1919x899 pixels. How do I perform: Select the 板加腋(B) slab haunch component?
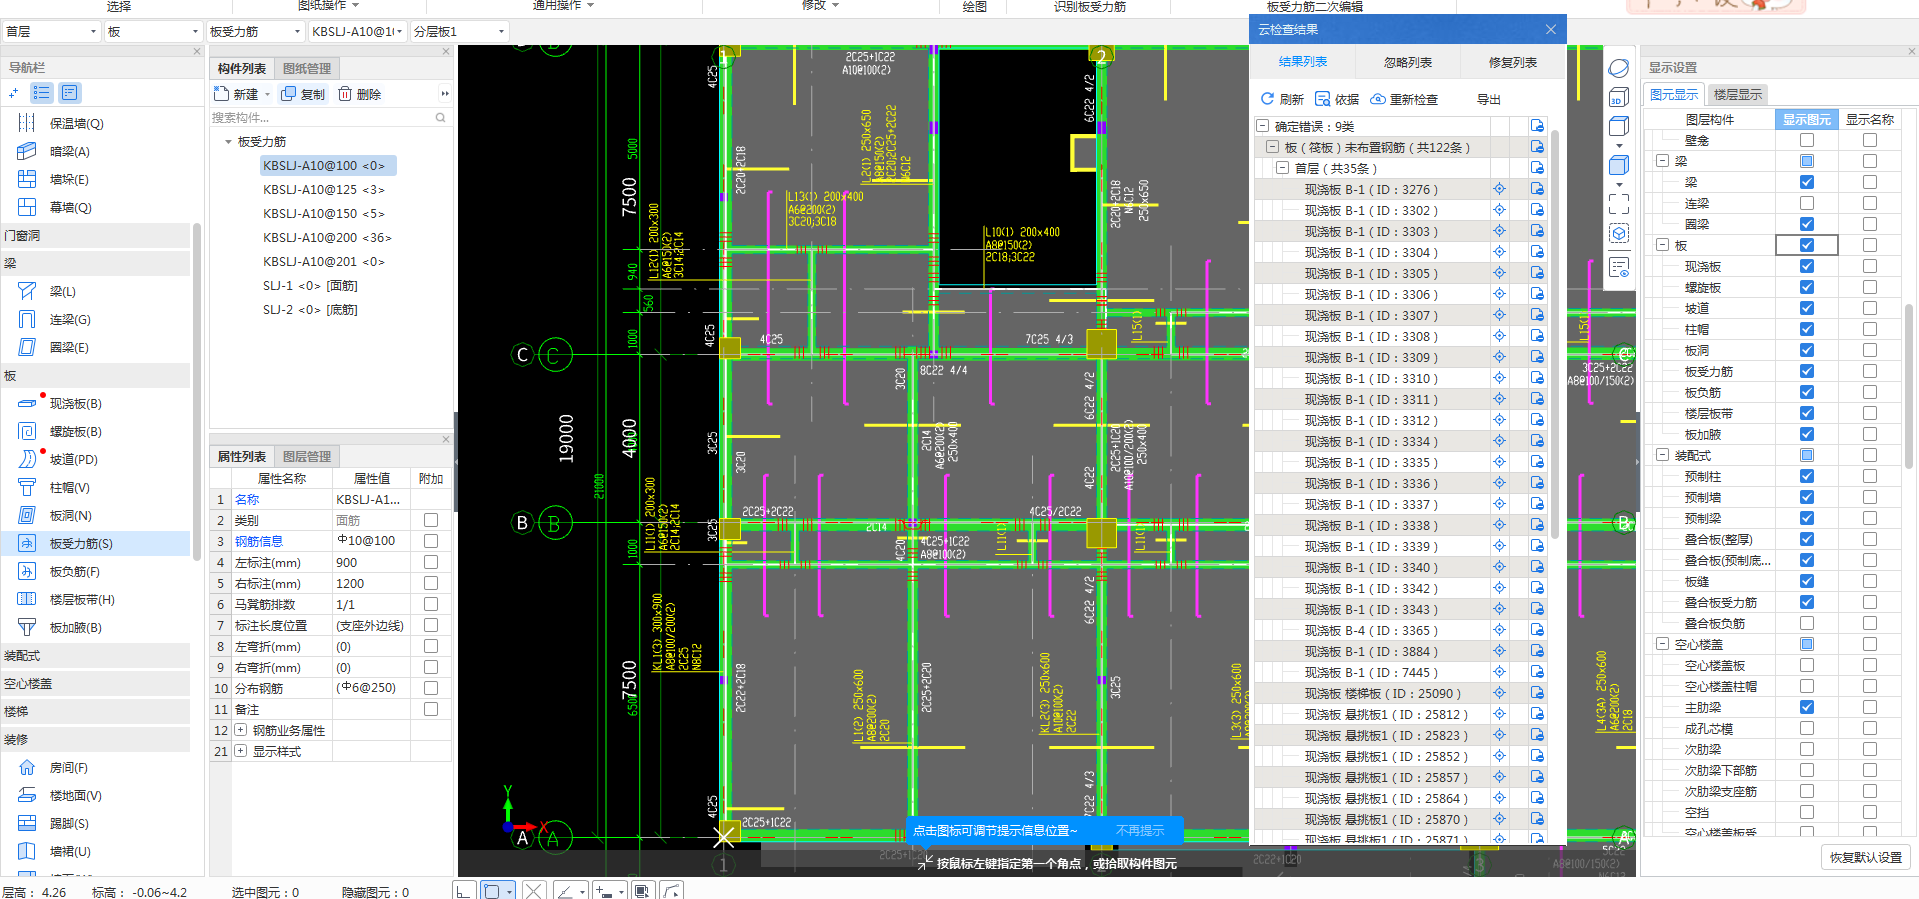pos(75,628)
